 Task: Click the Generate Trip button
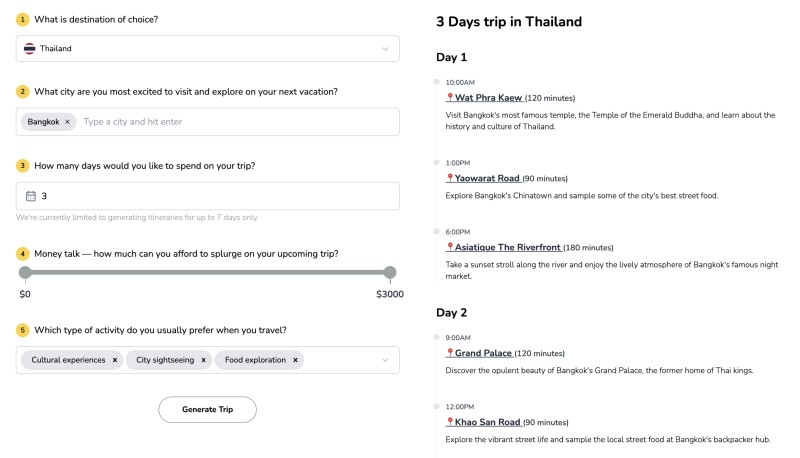click(x=208, y=410)
